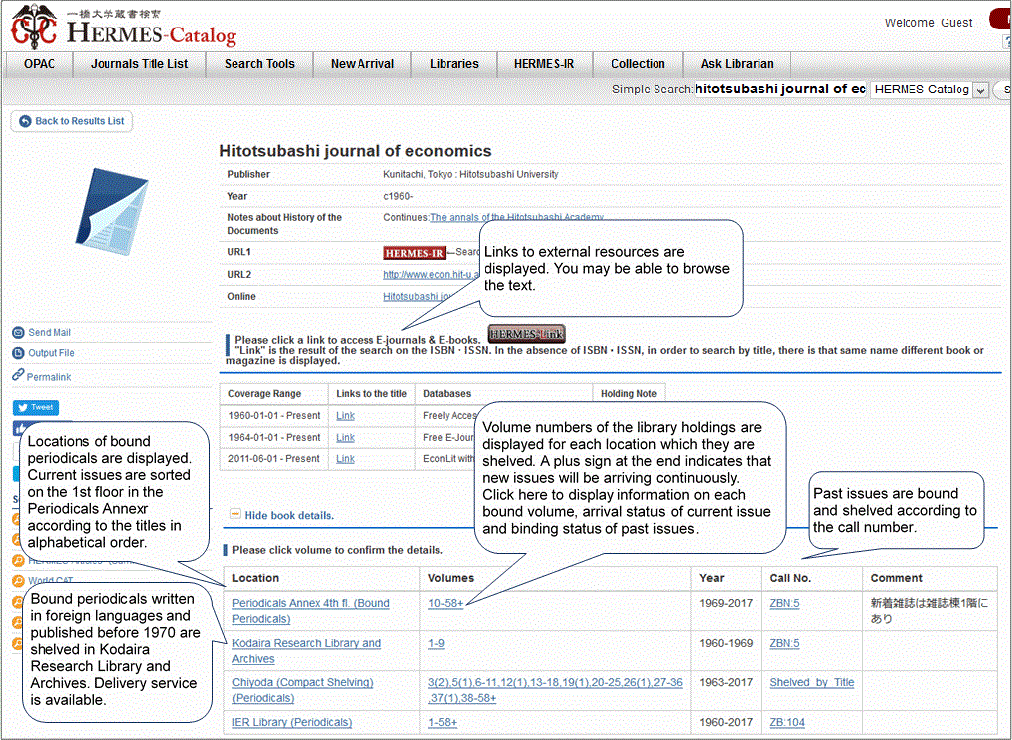
Task: Click the Permalink link text
Action: click(x=48, y=377)
